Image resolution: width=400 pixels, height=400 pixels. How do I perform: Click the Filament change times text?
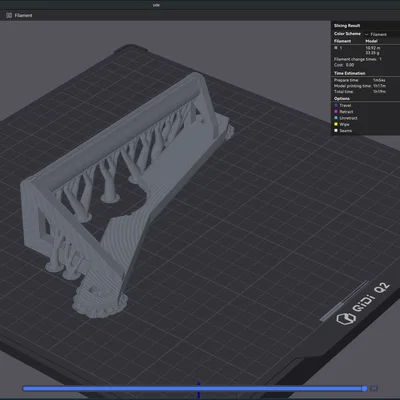pos(358,59)
